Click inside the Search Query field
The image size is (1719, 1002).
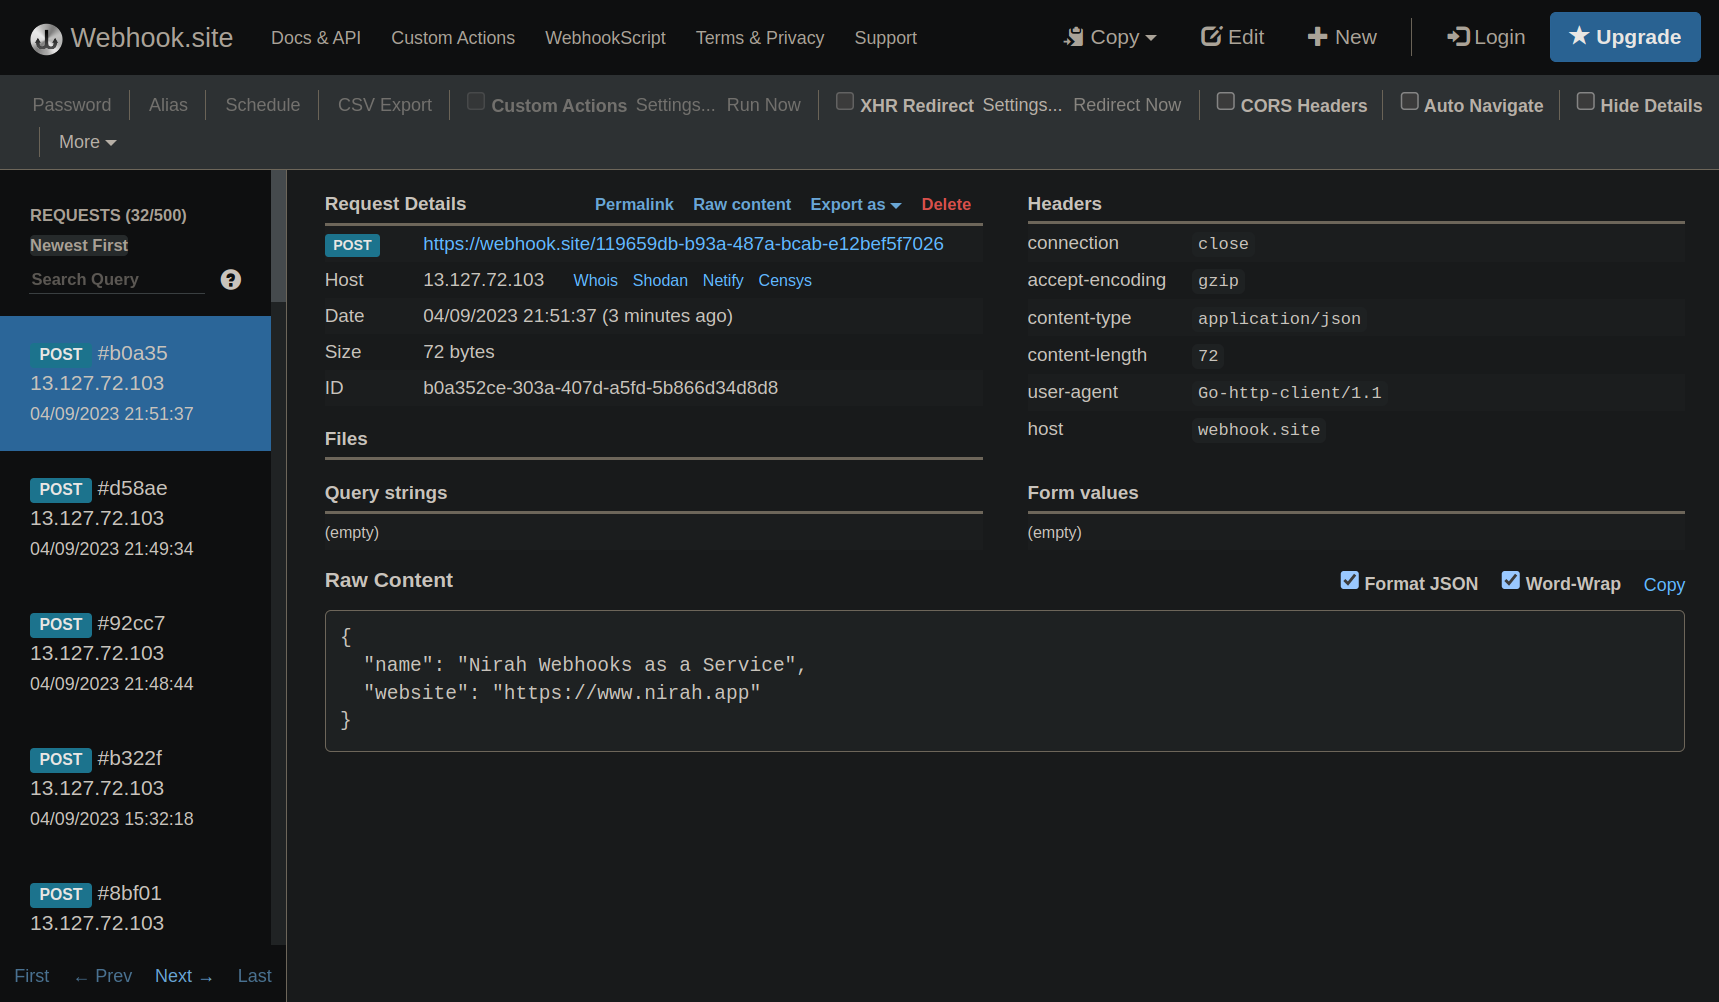coord(110,280)
